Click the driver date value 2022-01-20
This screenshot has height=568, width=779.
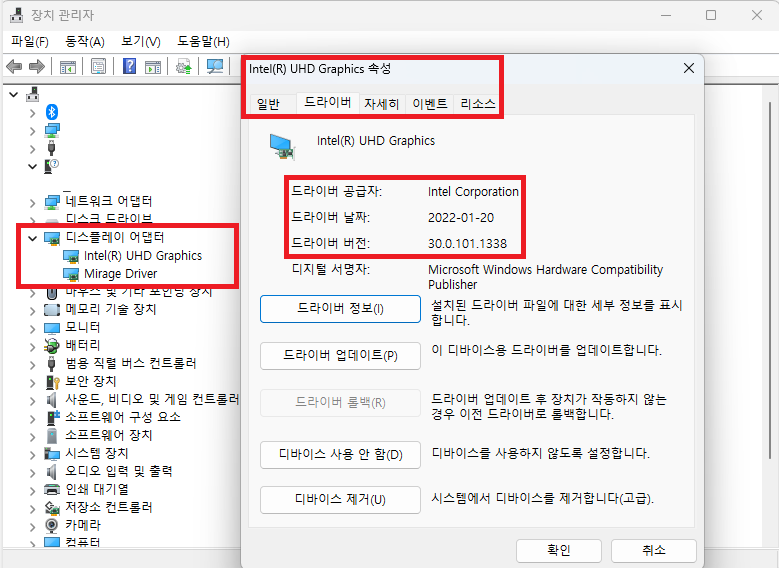coord(461,218)
